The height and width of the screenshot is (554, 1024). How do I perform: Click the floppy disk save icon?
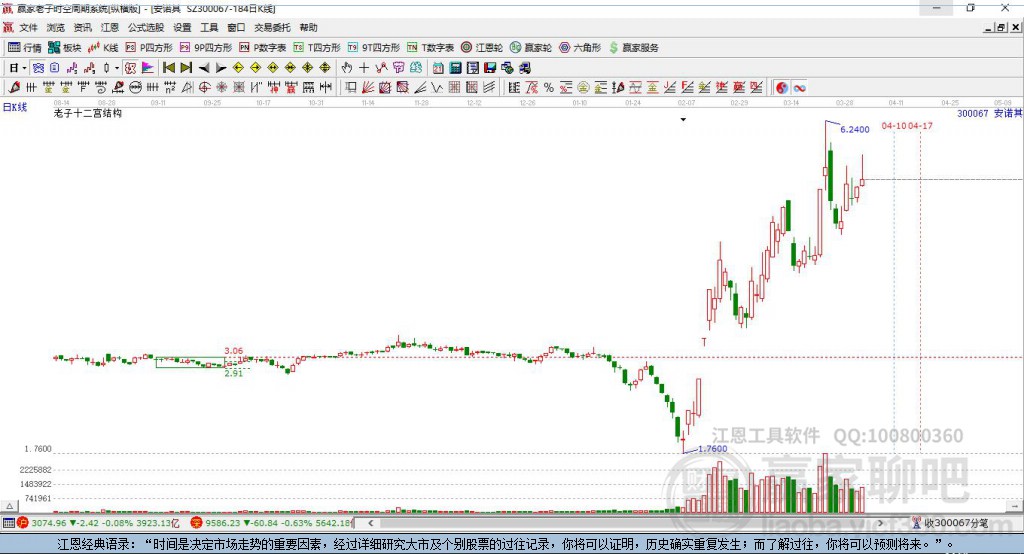(x=490, y=68)
